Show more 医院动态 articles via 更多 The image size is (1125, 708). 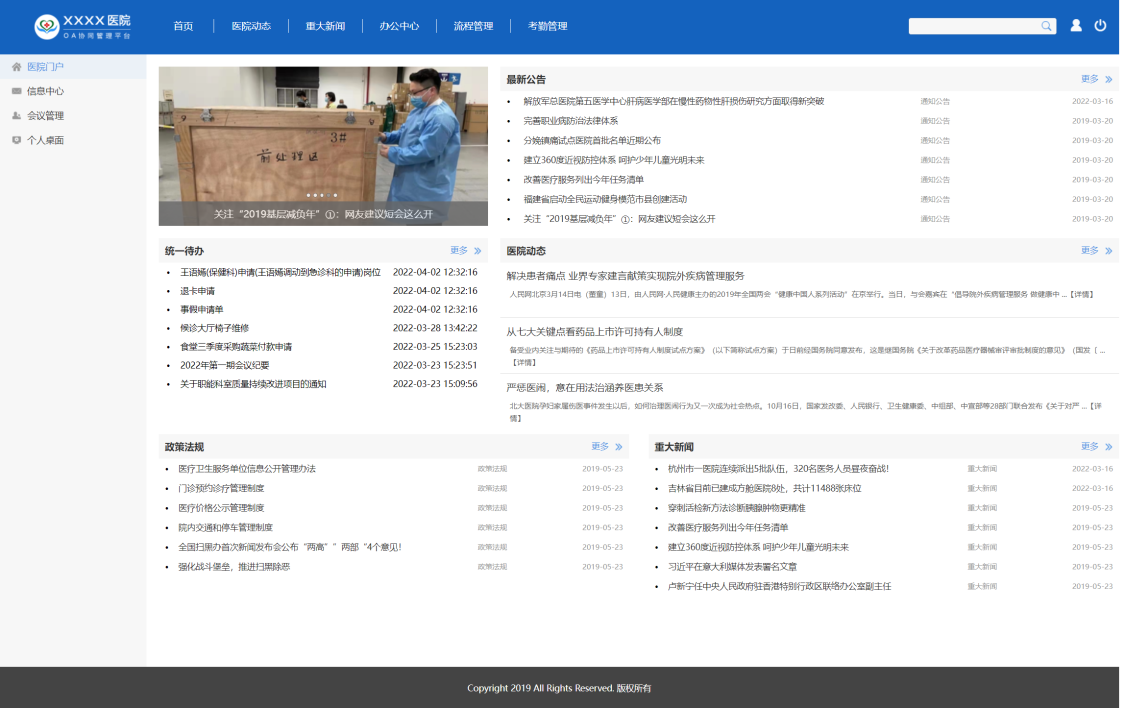click(x=1095, y=251)
